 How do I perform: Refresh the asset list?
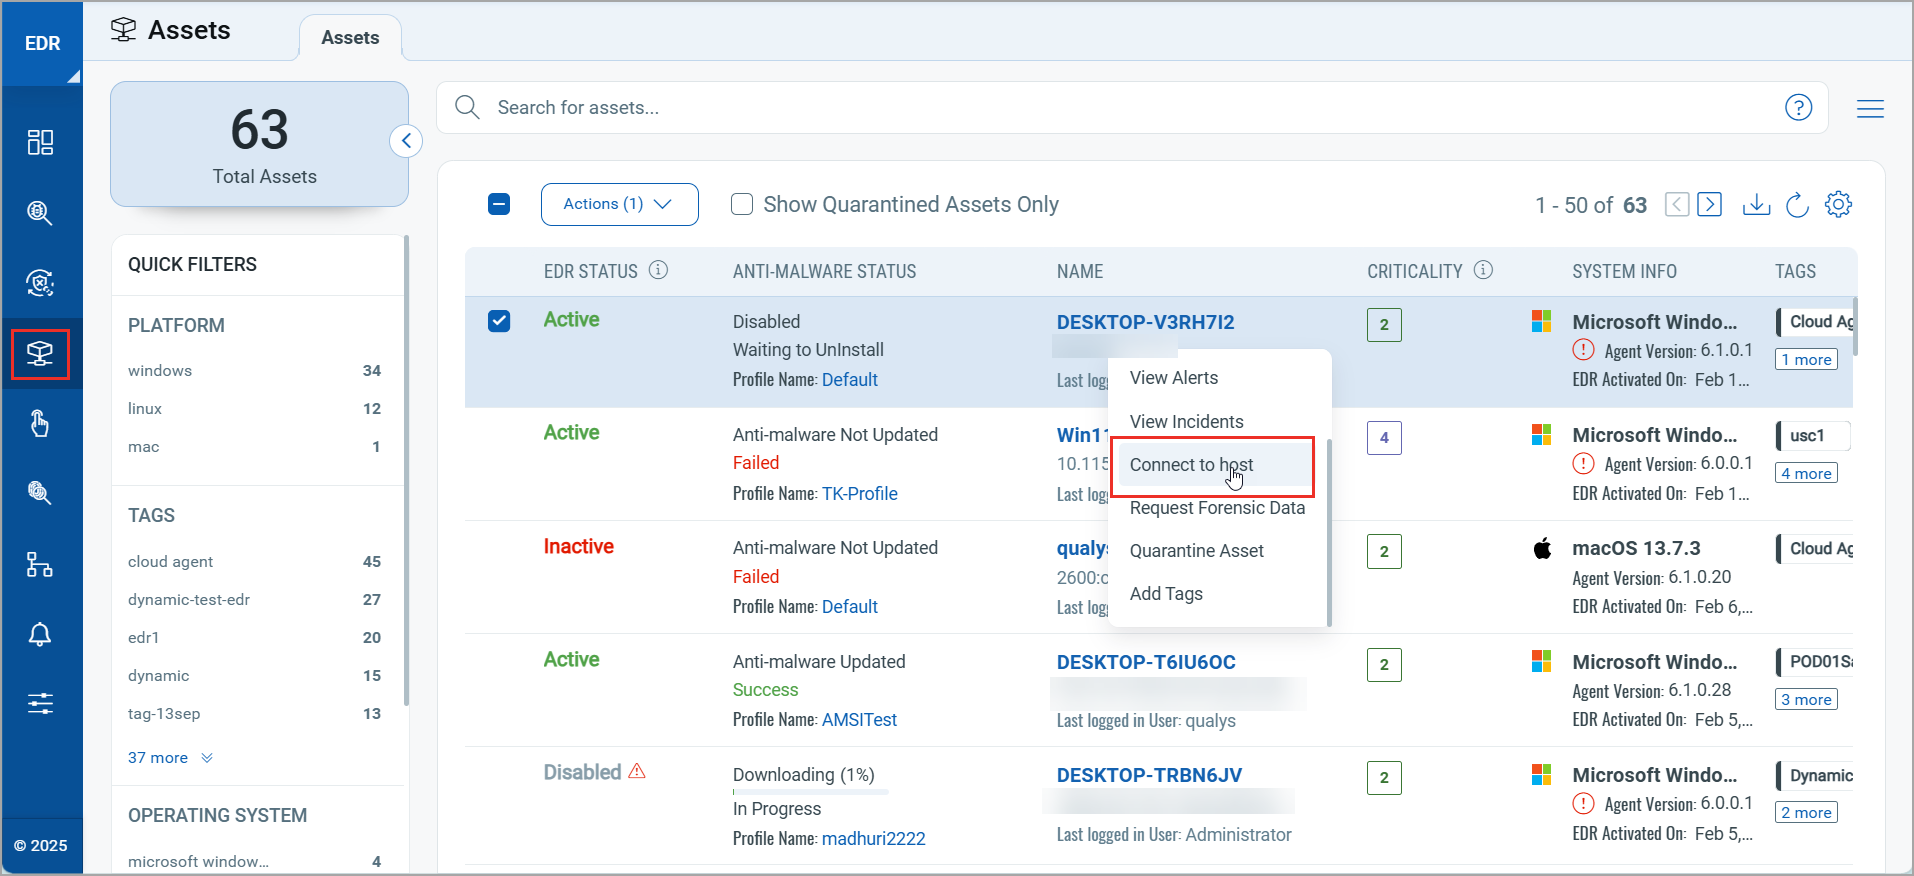pyautogui.click(x=1797, y=204)
